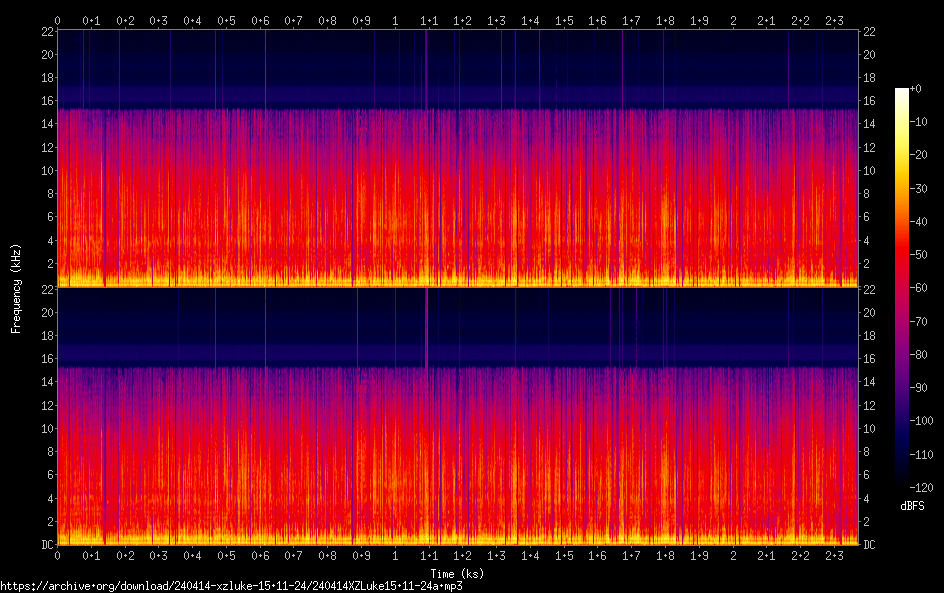Click the dBFS color gradient scale bar
944x593 pixels.
(x=902, y=288)
